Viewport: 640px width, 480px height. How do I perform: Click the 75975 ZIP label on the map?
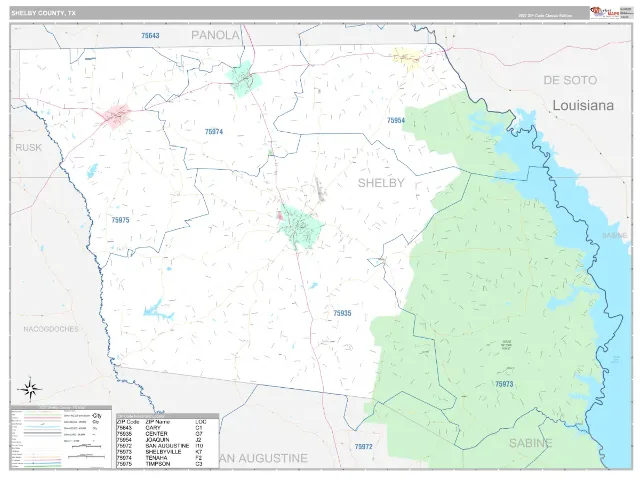point(120,220)
